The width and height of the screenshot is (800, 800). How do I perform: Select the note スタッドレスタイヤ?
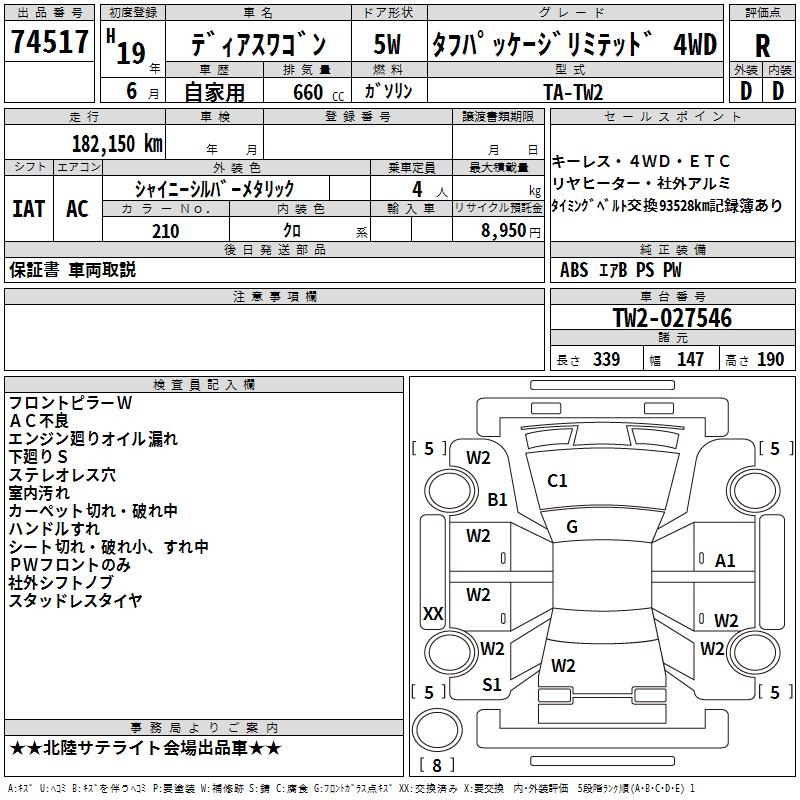click(76, 600)
